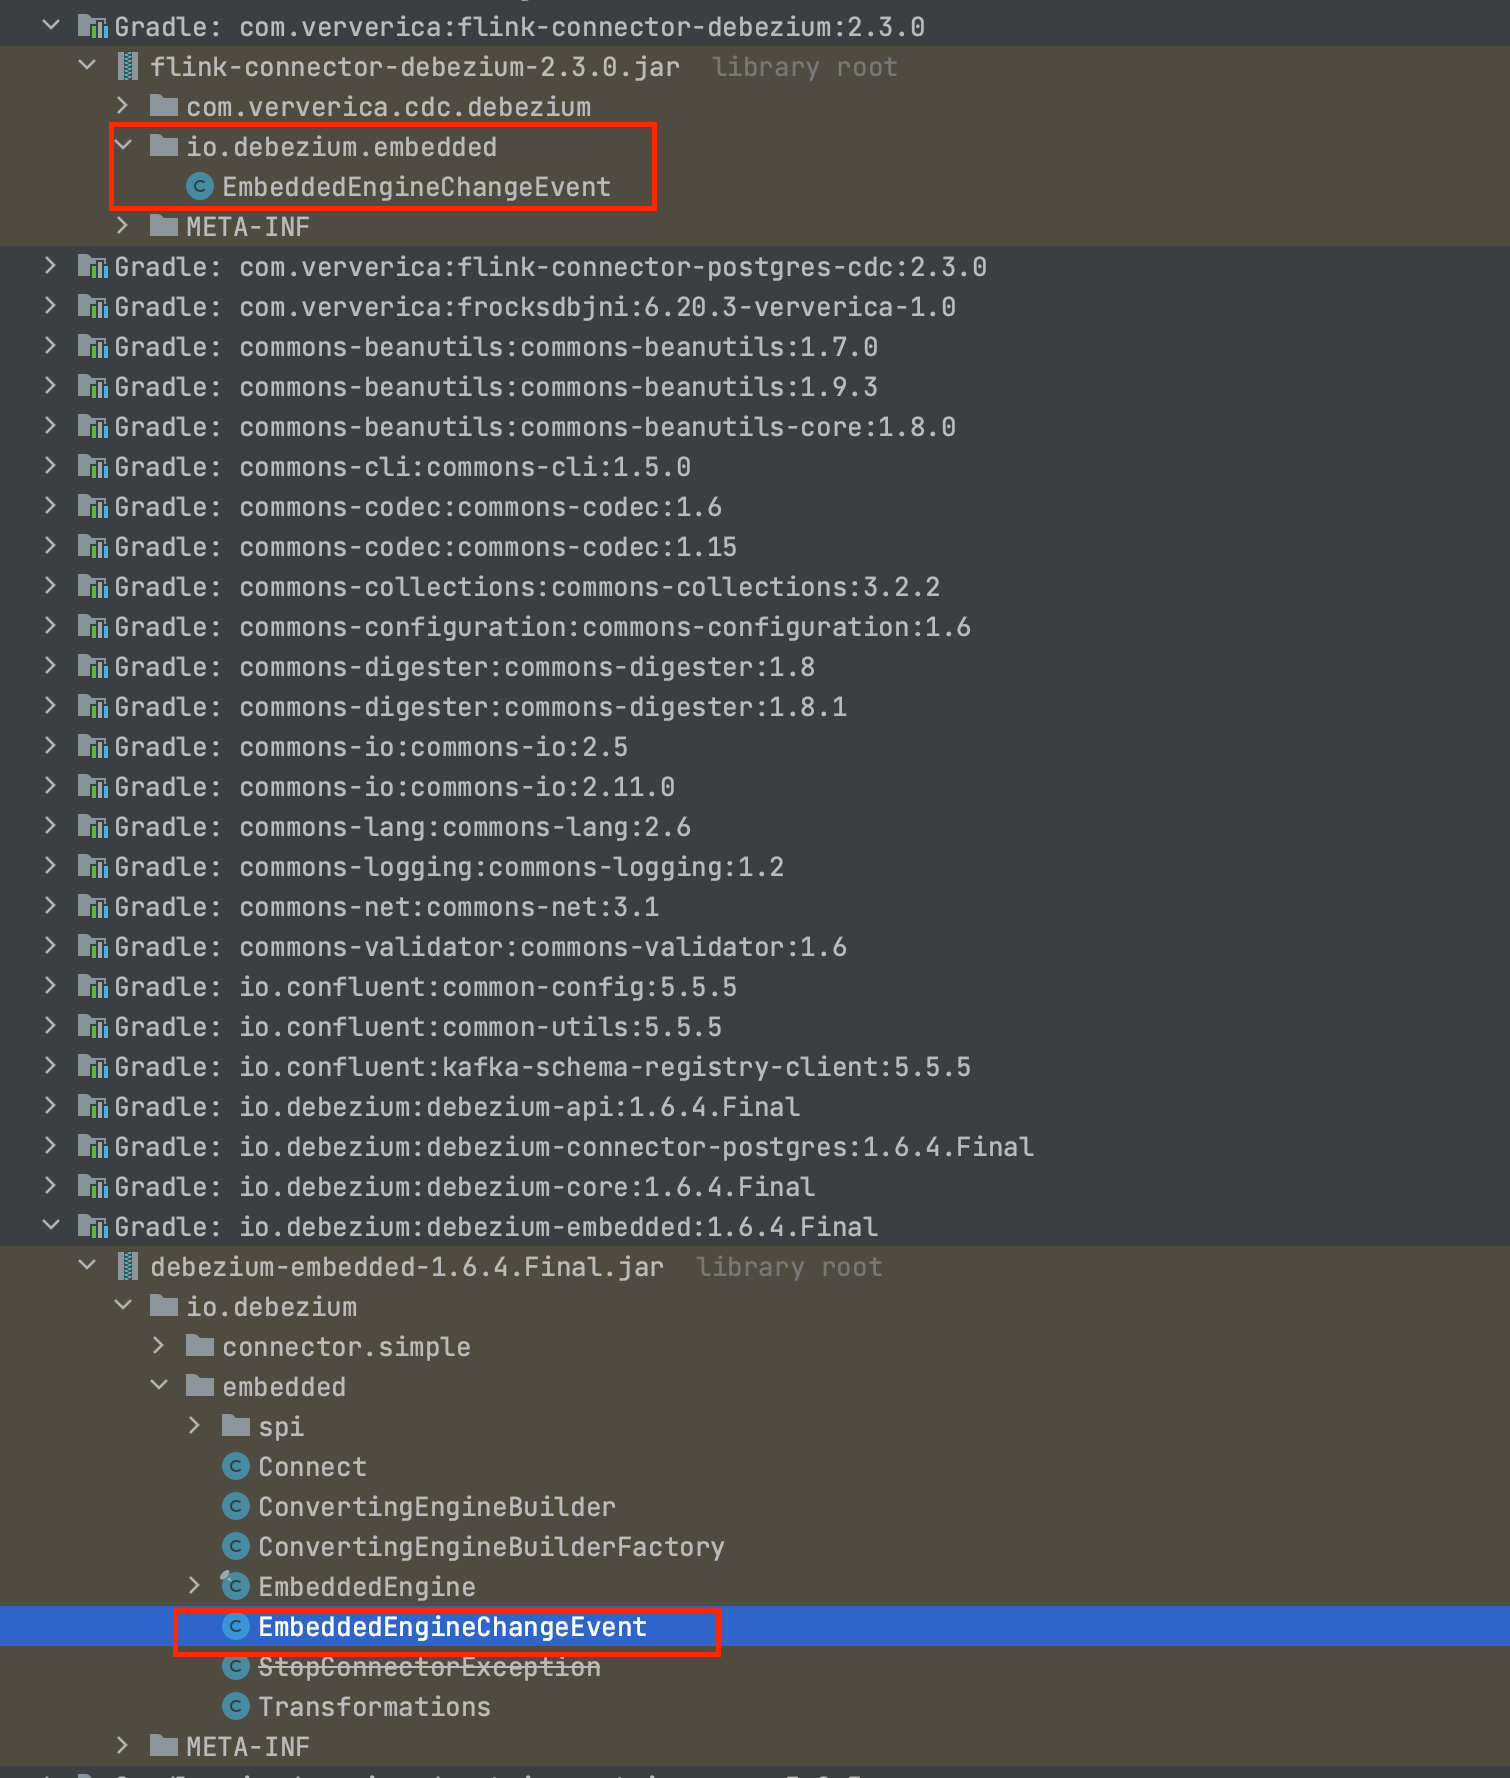This screenshot has height=1778, width=1510.
Task: Select the deprecated StopConnectorException class name
Action: click(x=429, y=1667)
